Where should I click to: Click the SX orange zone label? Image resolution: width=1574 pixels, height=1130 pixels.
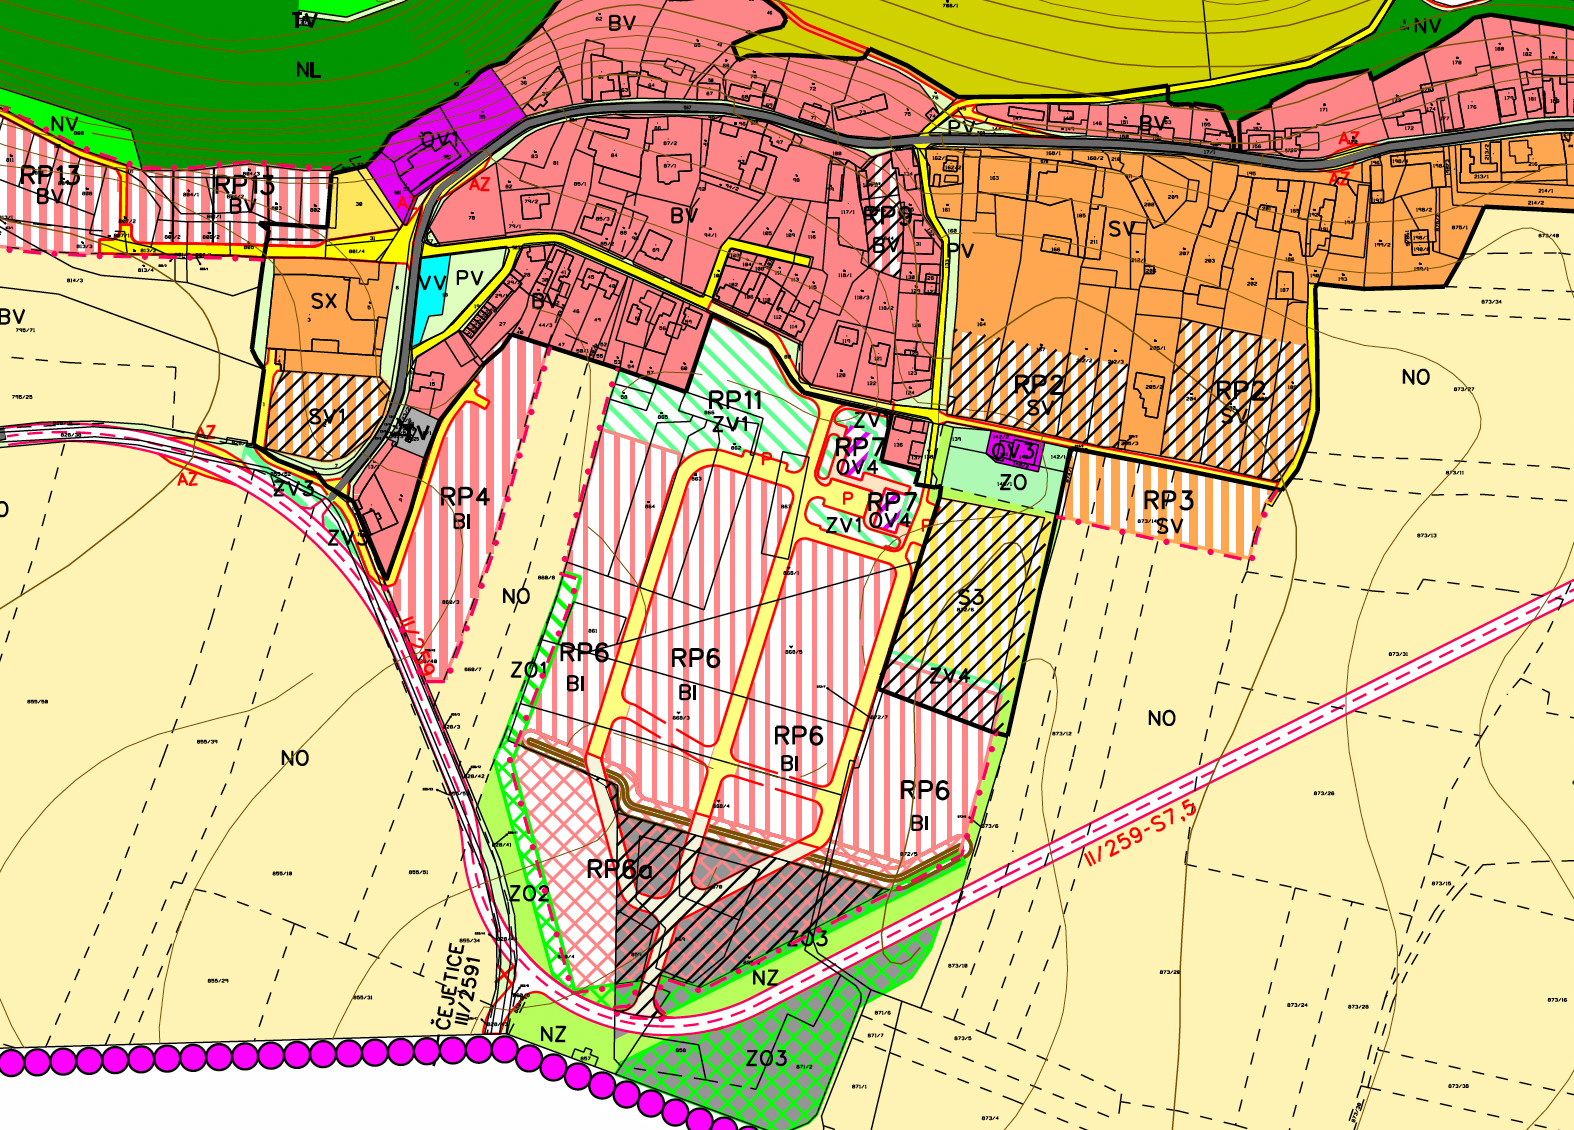tap(324, 301)
